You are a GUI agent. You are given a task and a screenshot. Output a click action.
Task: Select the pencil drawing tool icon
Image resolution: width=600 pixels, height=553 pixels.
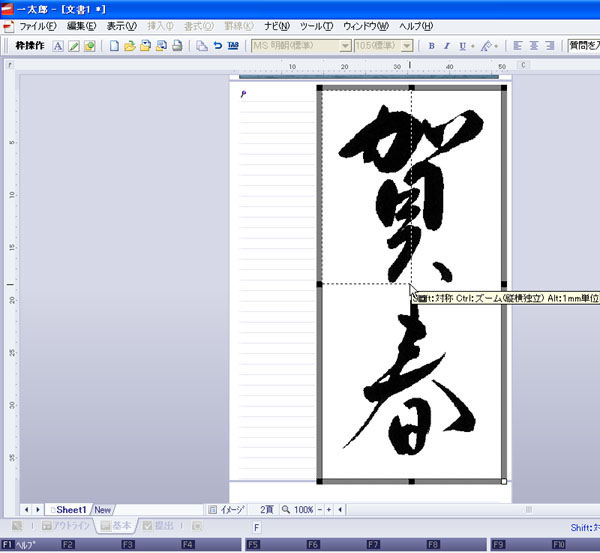coord(74,46)
